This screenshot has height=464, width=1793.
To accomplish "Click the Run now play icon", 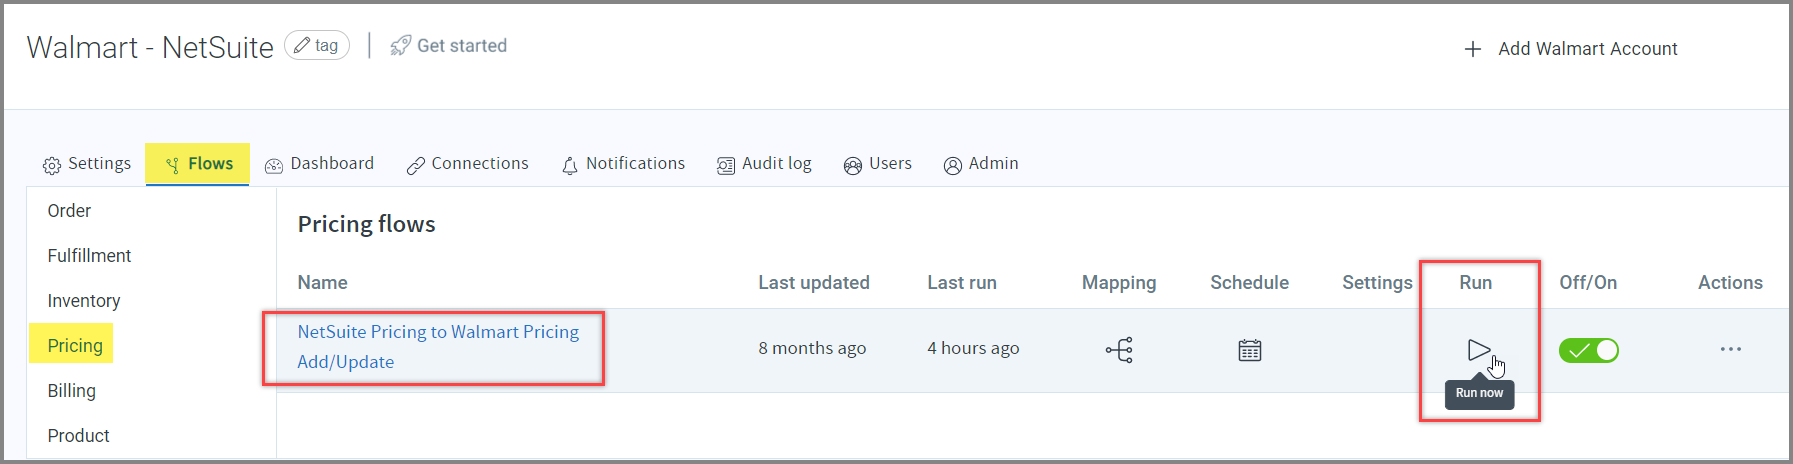I will [1478, 350].
